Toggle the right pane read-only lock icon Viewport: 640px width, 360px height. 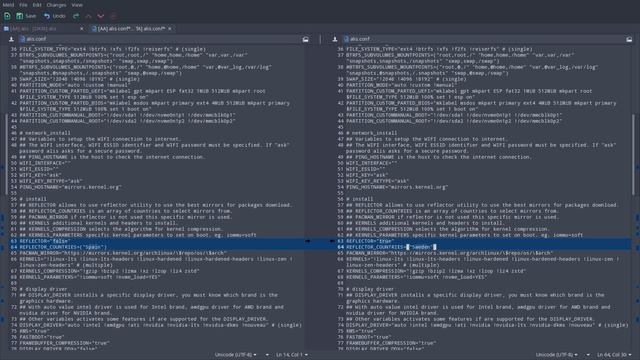(x=629, y=39)
